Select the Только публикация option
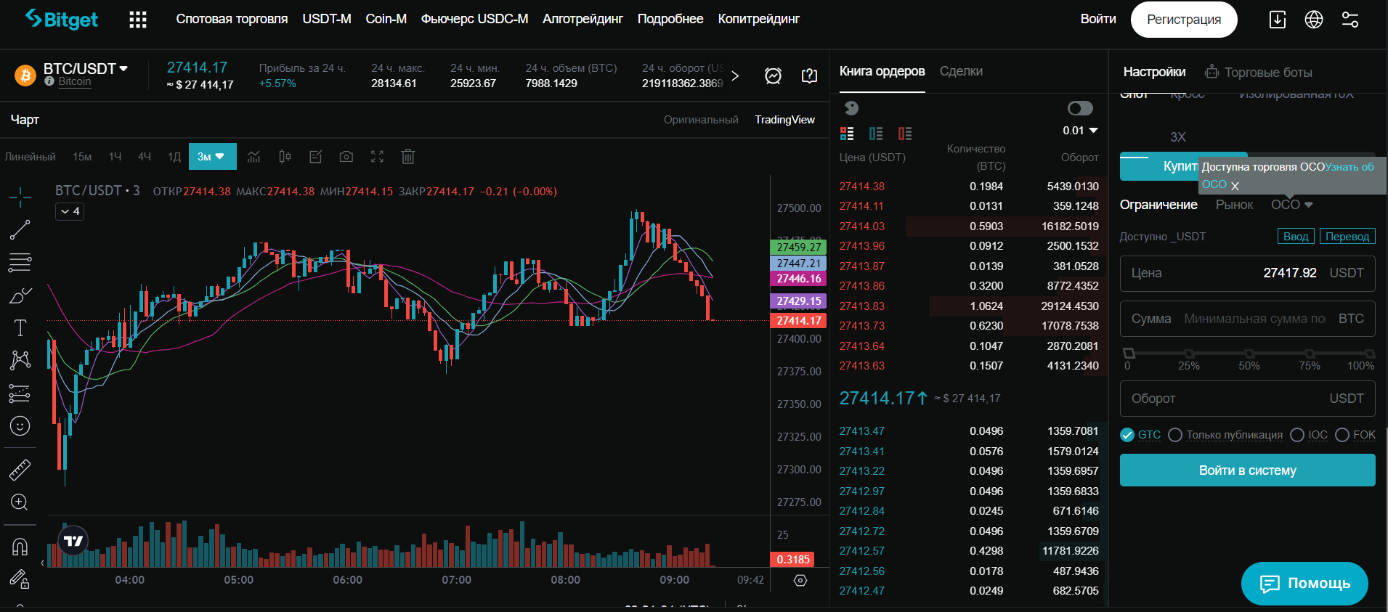This screenshot has height=612, width=1388. (1225, 435)
